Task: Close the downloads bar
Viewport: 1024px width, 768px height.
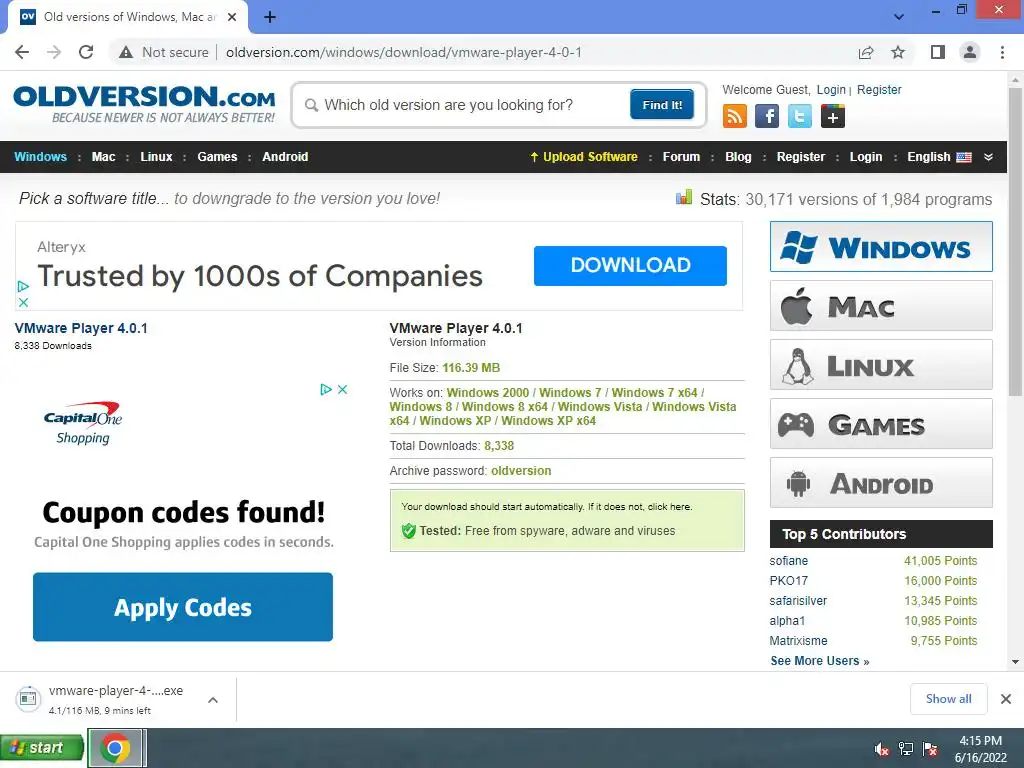Action: (1006, 699)
